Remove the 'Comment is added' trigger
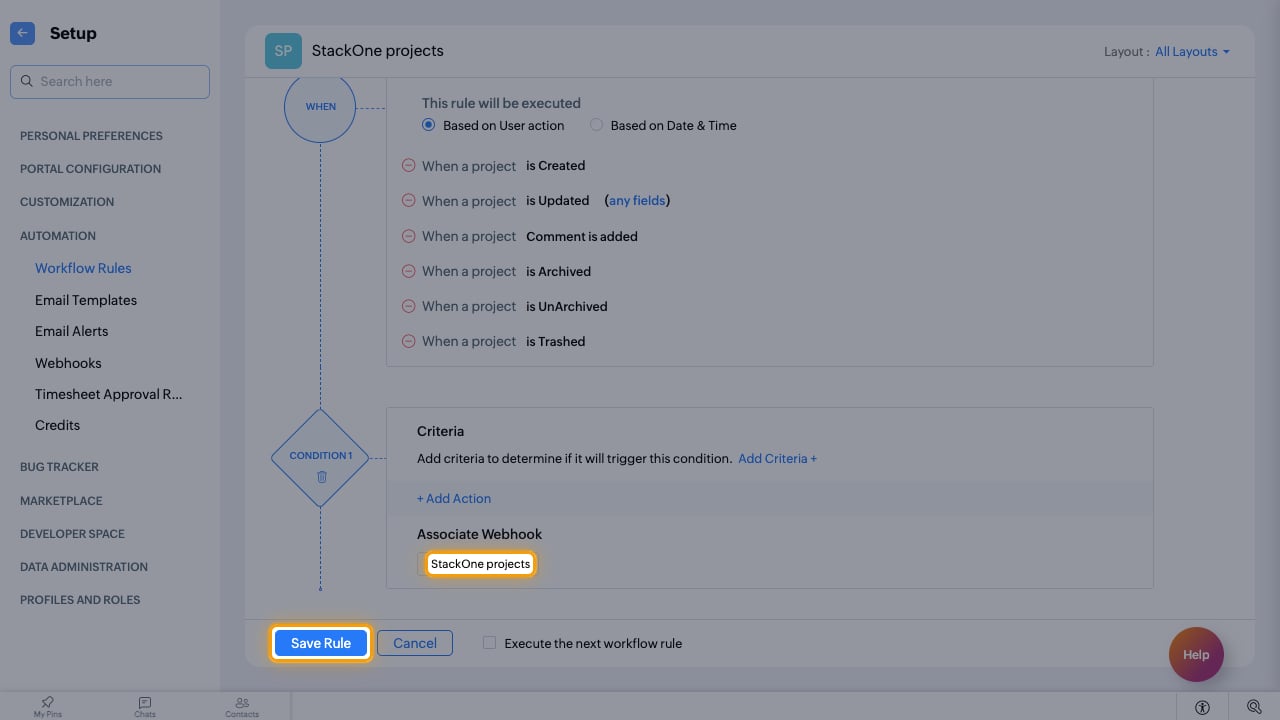The width and height of the screenshot is (1280, 720). 408,236
